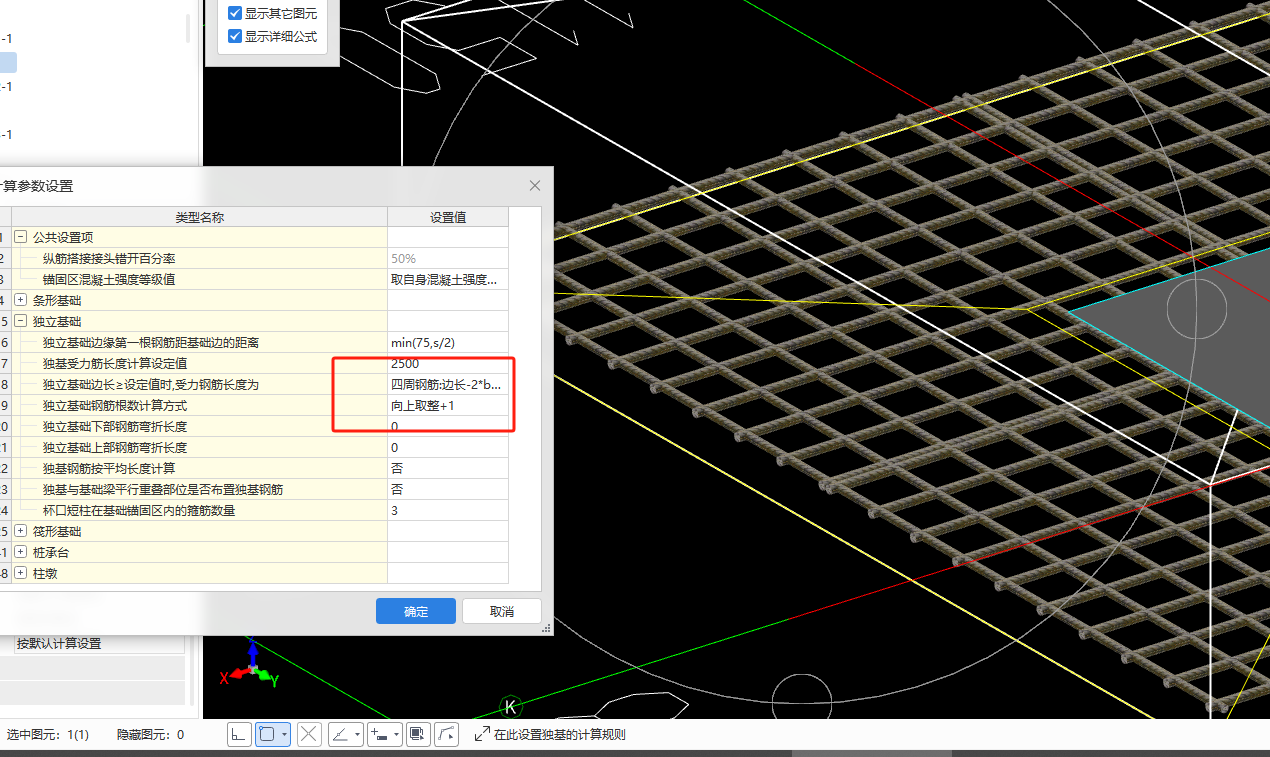Click the 0 value for 独立基础上部钢筋弯折长度
Viewport: 1270px width, 757px height.
pyautogui.click(x=448, y=447)
